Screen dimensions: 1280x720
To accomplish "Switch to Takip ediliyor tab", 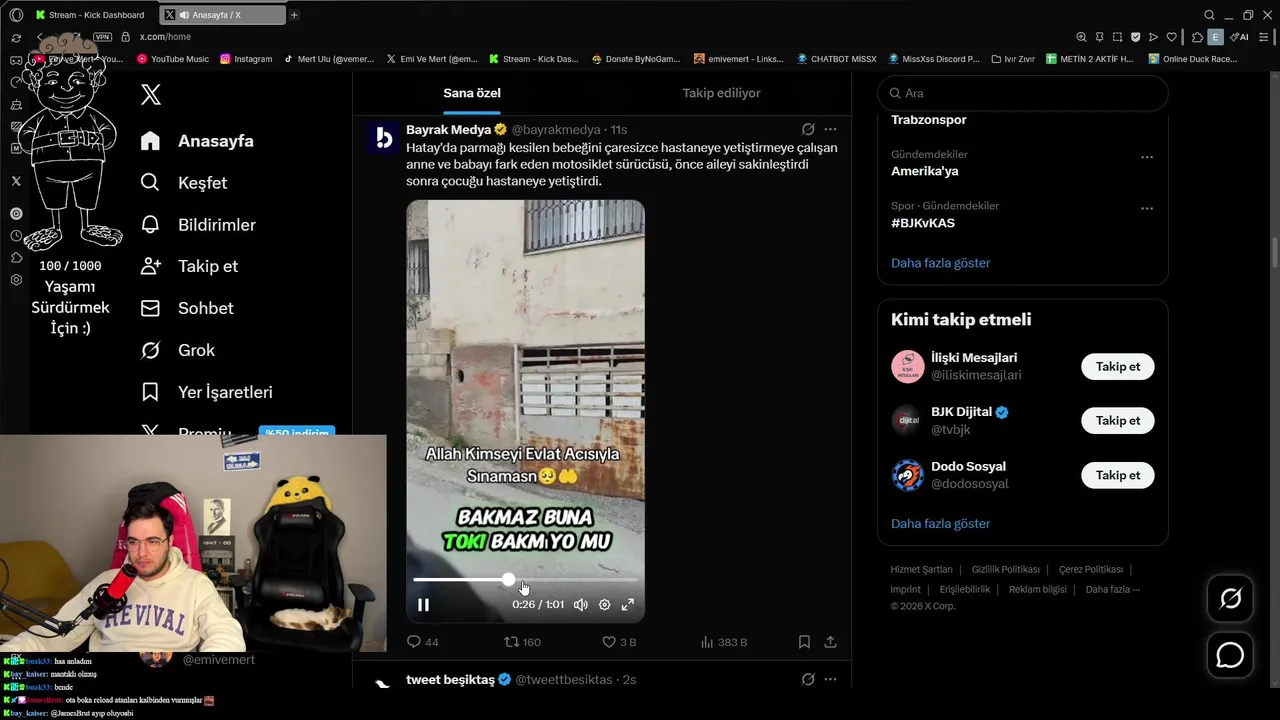I will 721,93.
